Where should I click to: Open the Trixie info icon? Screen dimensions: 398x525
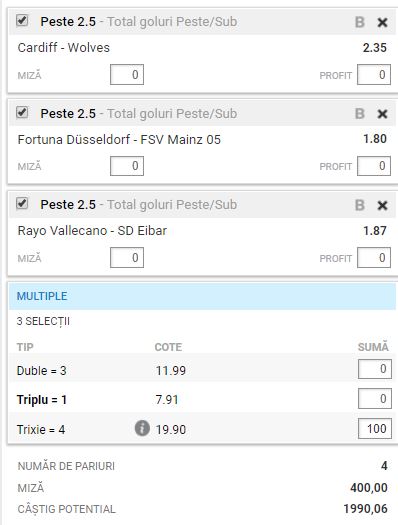coord(142,428)
